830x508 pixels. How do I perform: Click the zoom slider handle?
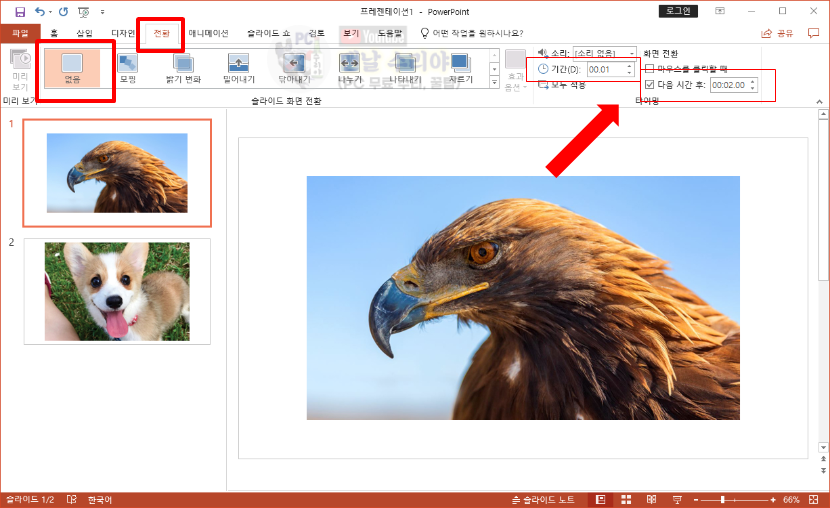pyautogui.click(x=723, y=500)
